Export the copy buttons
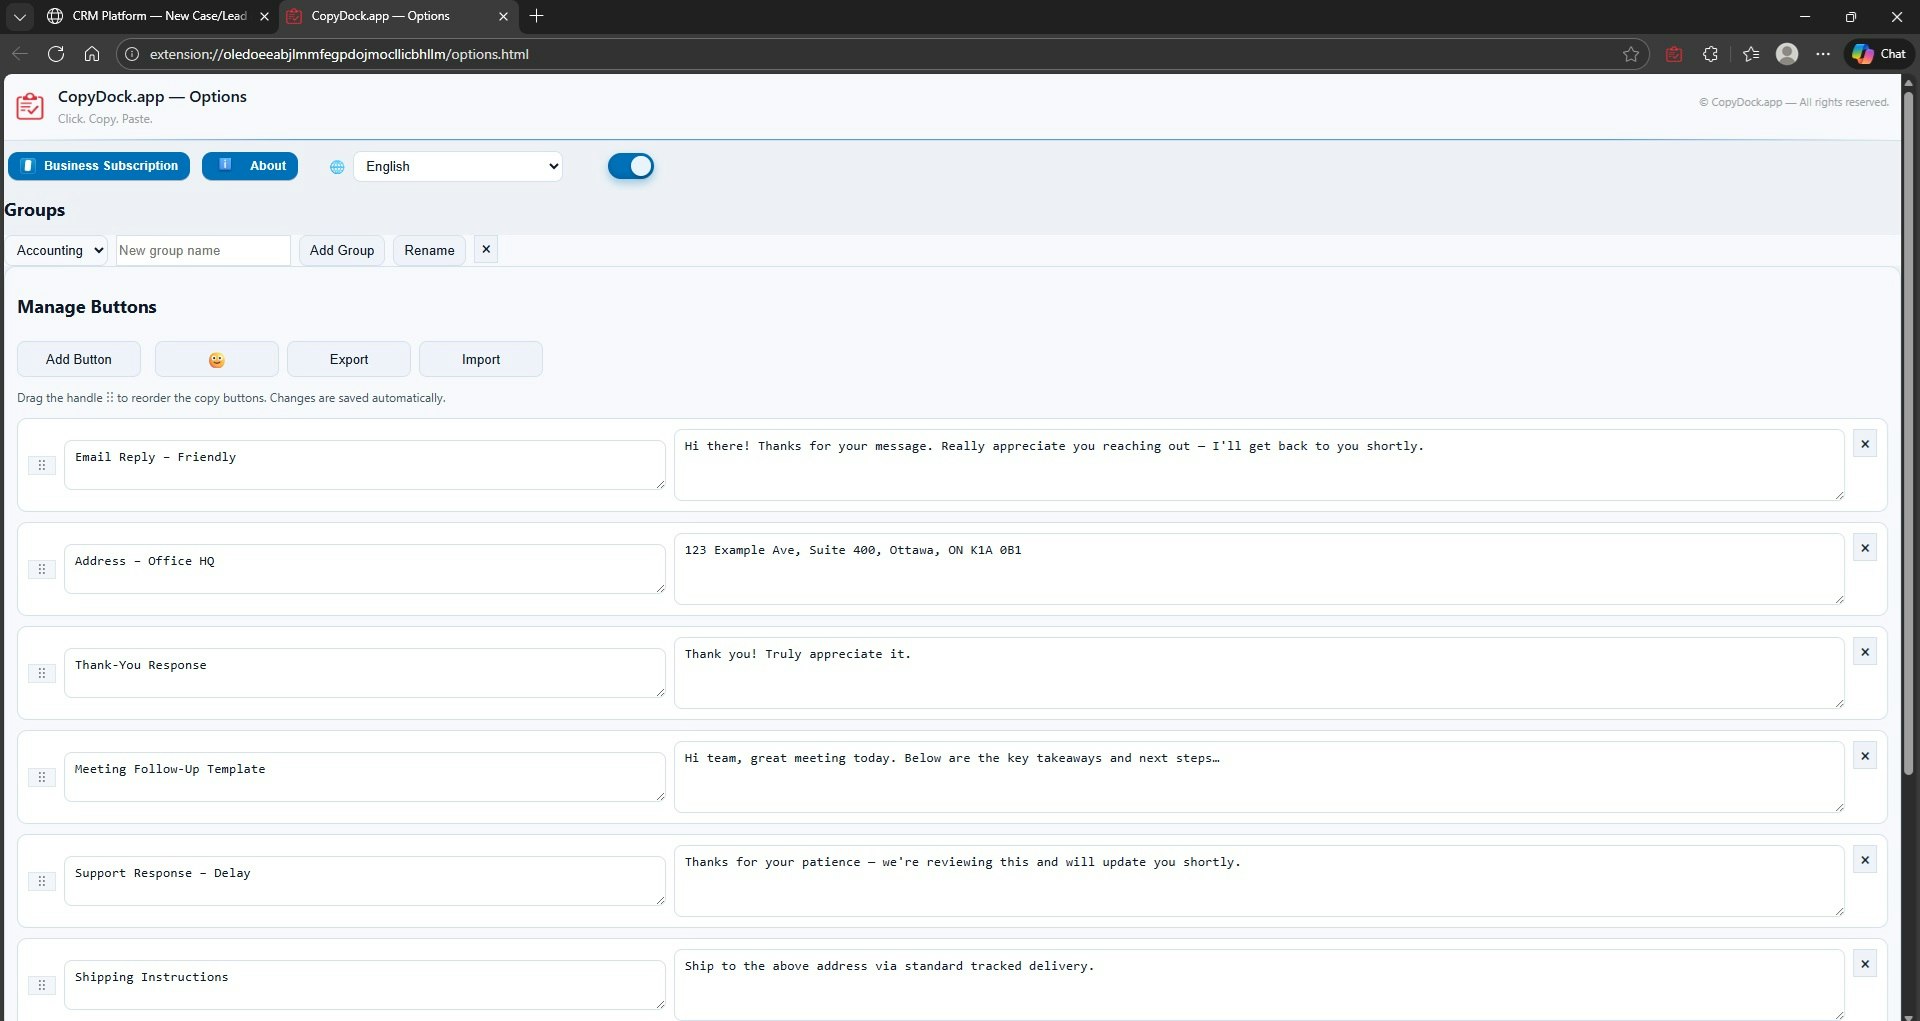Screen dimensions: 1920x1021 coord(347,359)
